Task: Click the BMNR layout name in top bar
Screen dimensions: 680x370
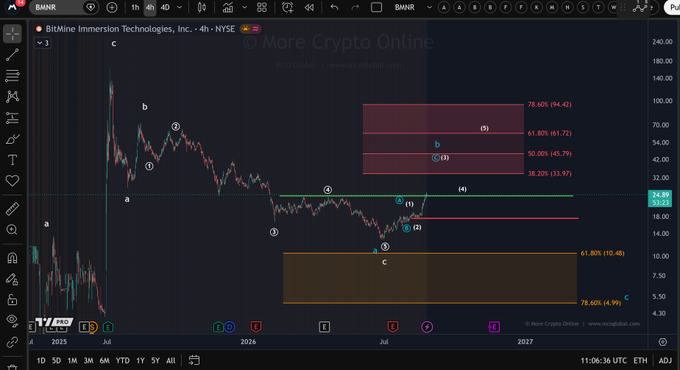Action: (405, 7)
